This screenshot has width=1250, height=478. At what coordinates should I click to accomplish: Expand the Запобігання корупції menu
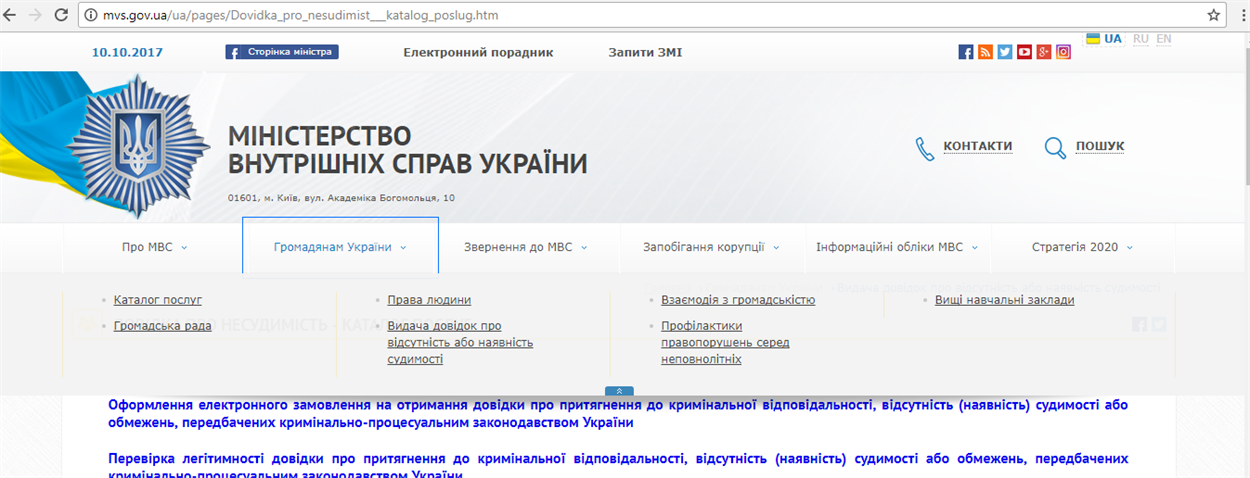(712, 247)
